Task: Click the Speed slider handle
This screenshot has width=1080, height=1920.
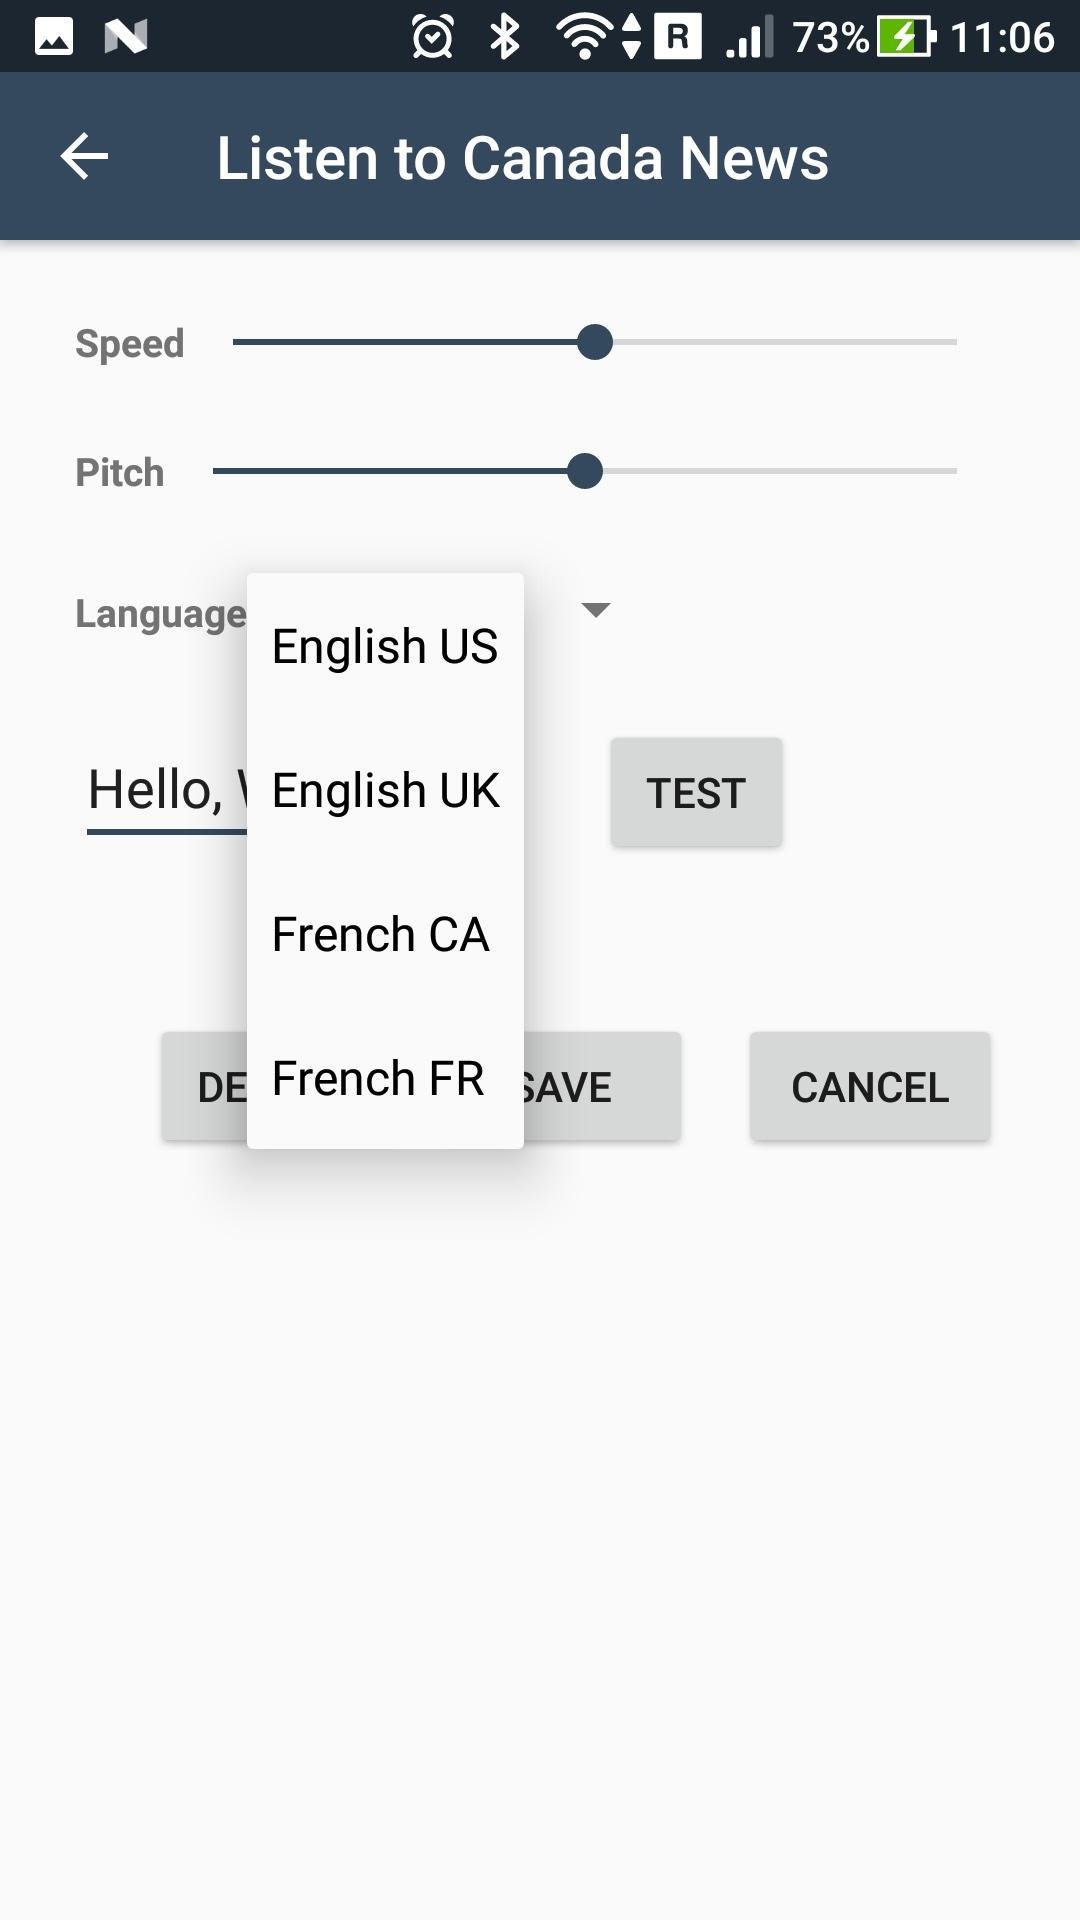Action: click(595, 342)
